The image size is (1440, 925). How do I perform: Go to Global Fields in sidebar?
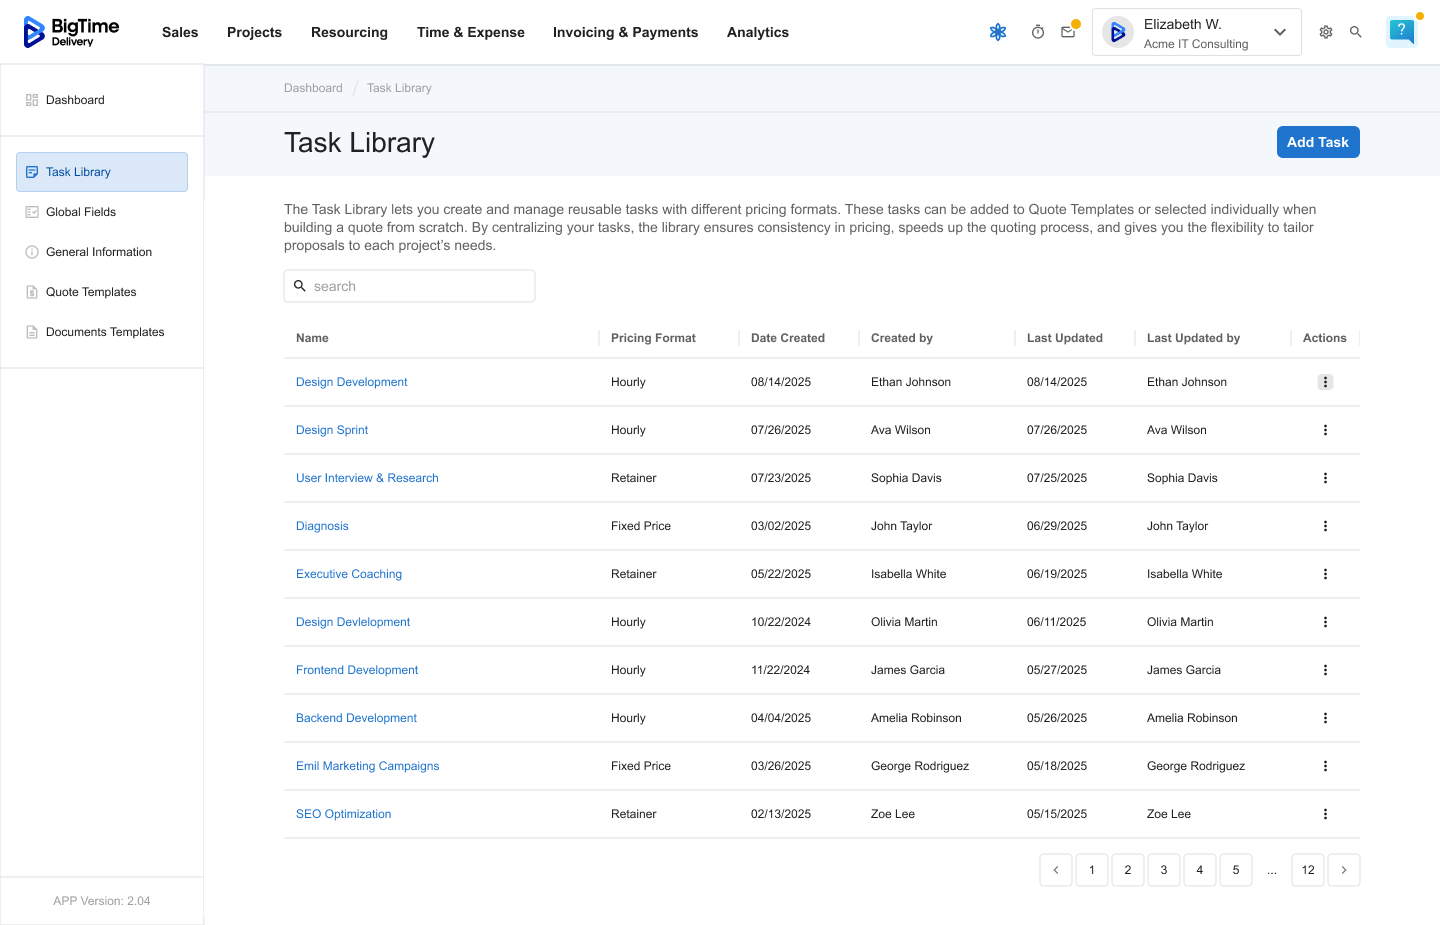click(81, 212)
